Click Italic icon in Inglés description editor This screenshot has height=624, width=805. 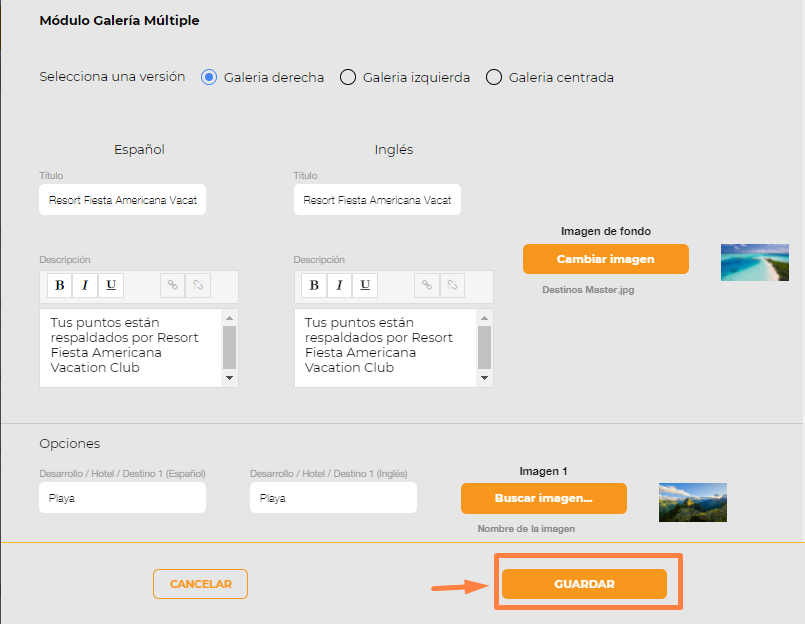coord(339,285)
